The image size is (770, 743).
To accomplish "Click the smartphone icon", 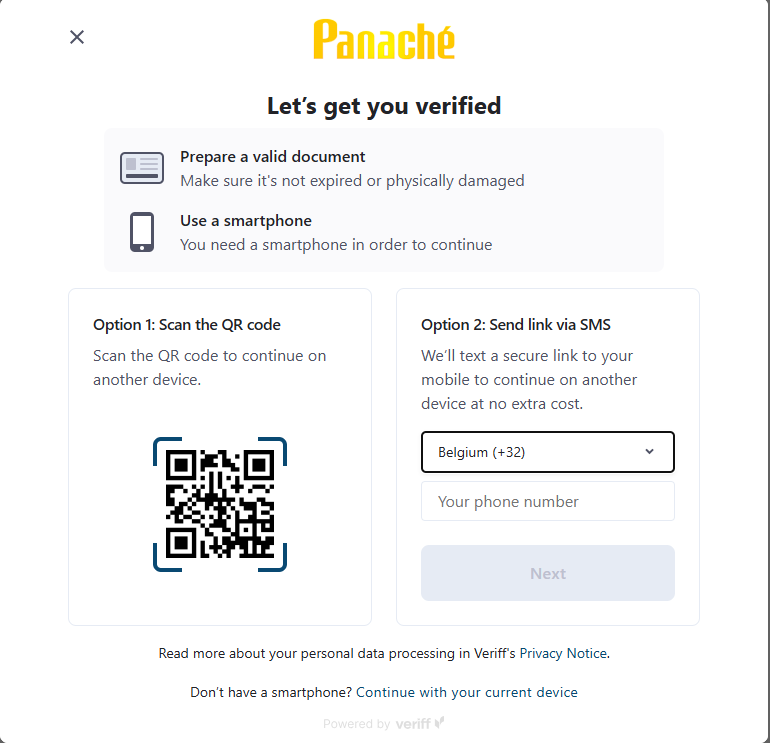I will (x=142, y=232).
